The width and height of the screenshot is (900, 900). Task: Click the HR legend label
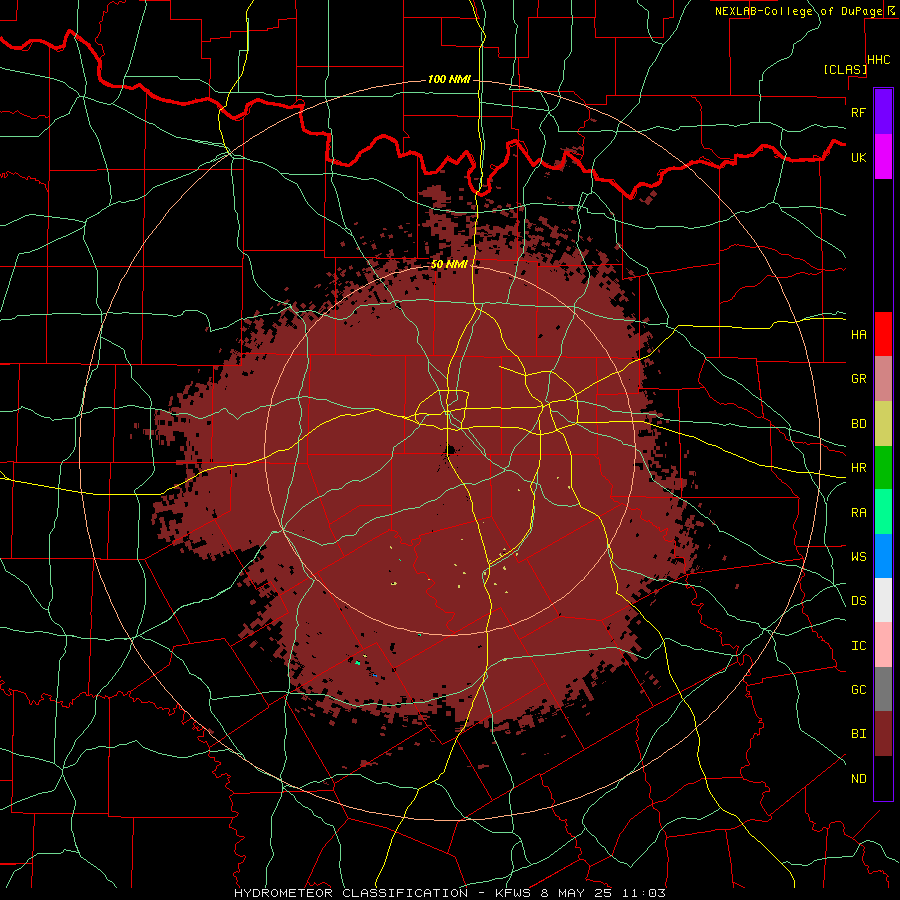[858, 468]
